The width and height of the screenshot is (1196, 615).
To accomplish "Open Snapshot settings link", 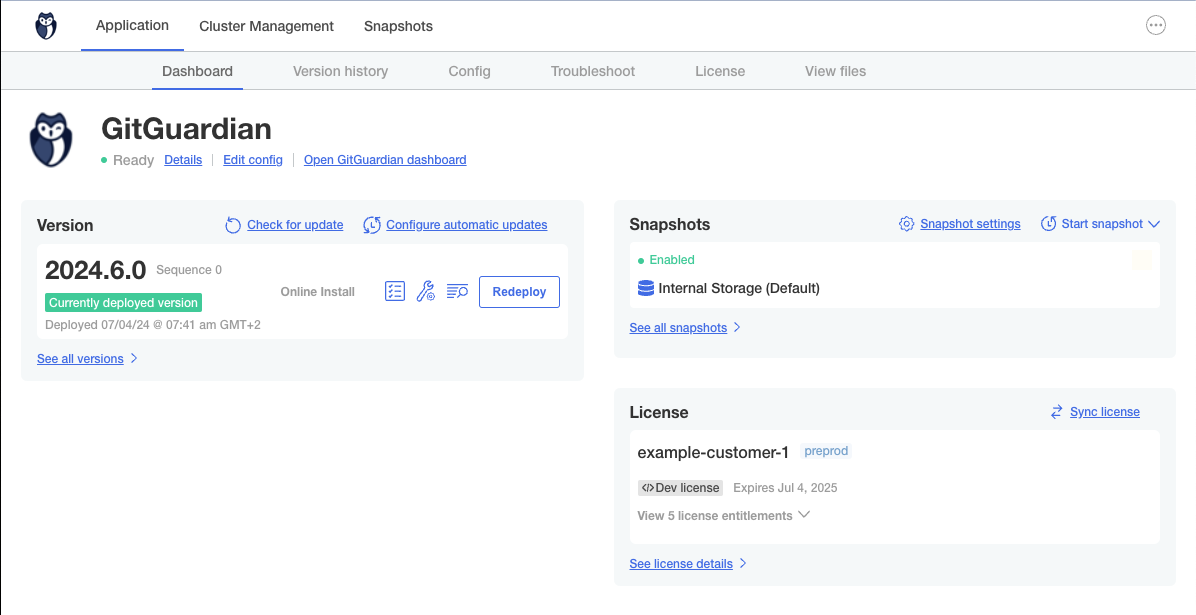I will point(970,224).
